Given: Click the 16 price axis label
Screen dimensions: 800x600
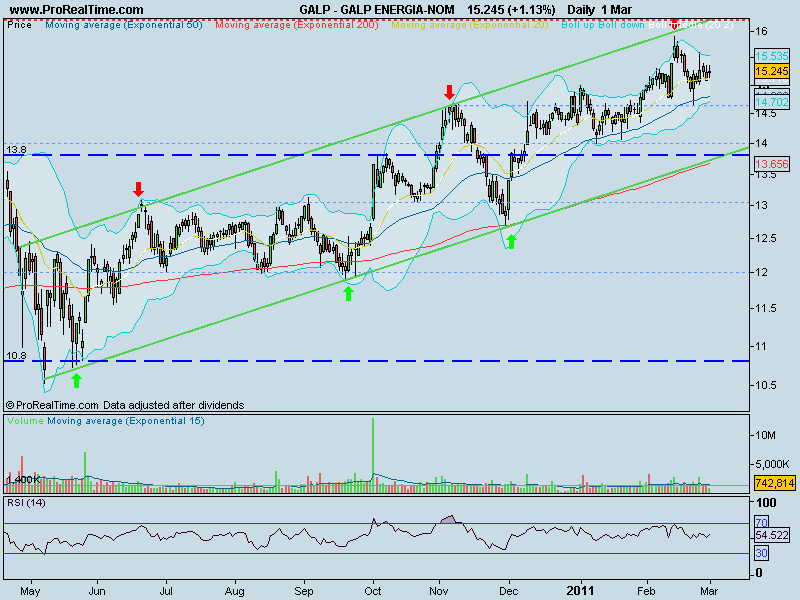Looking at the screenshot, I should click(x=761, y=31).
